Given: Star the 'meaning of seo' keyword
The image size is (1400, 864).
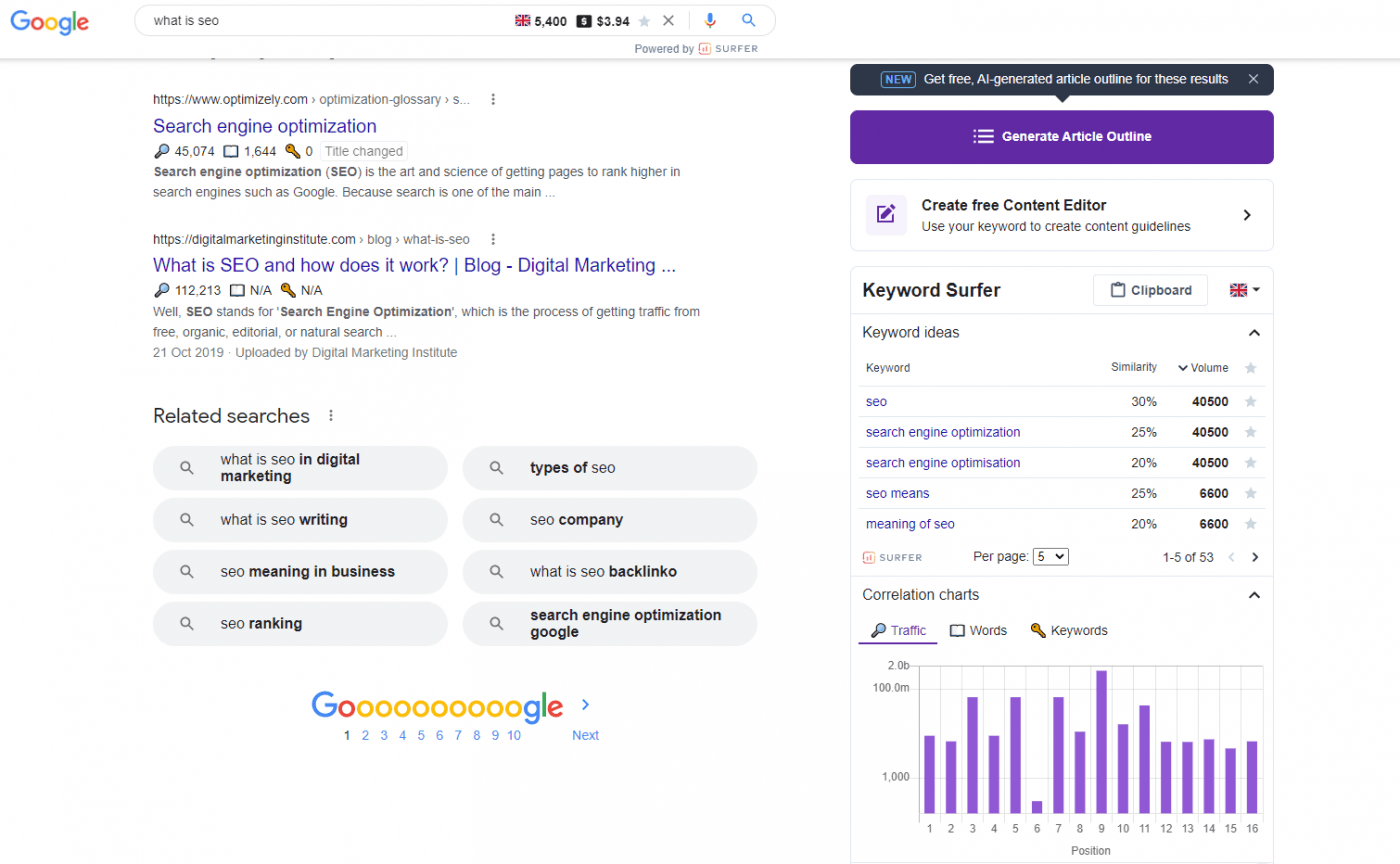Looking at the screenshot, I should pyautogui.click(x=1250, y=524).
